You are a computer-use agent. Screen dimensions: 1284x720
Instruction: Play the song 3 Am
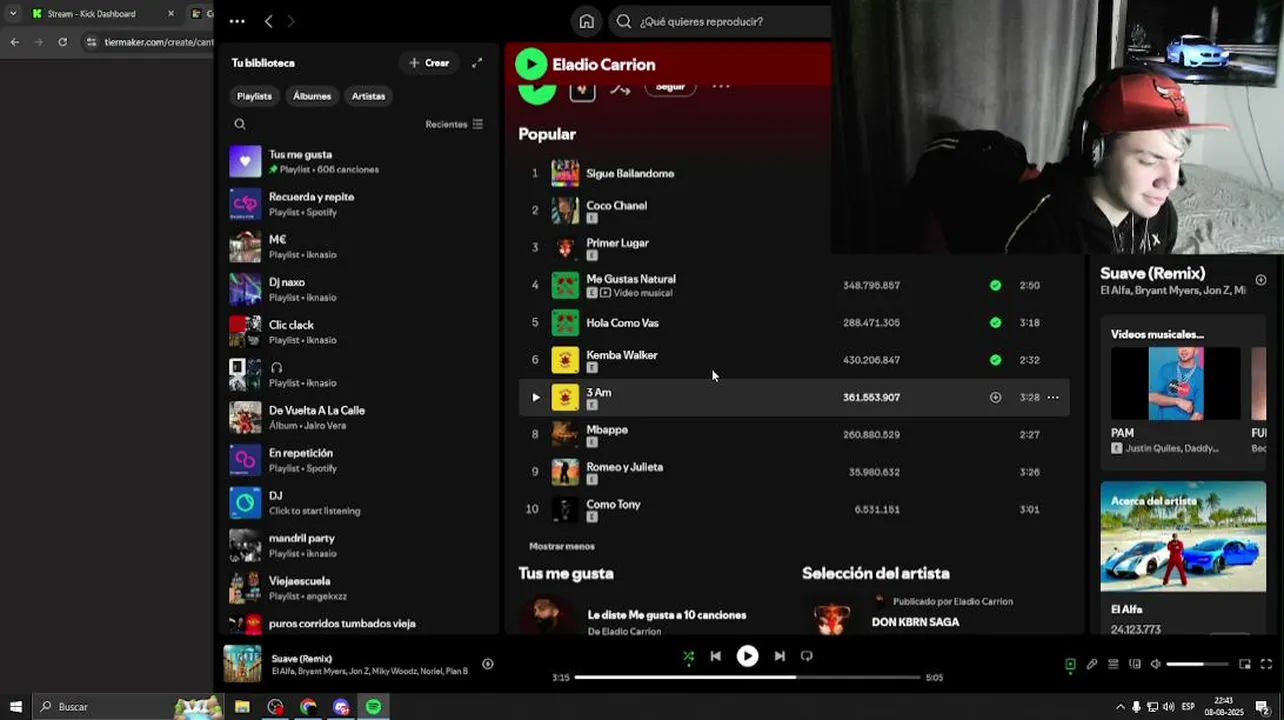536,398
